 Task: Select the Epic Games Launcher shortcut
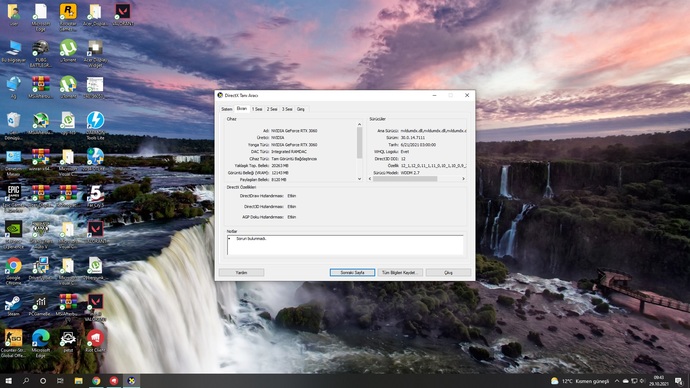(x=13, y=198)
